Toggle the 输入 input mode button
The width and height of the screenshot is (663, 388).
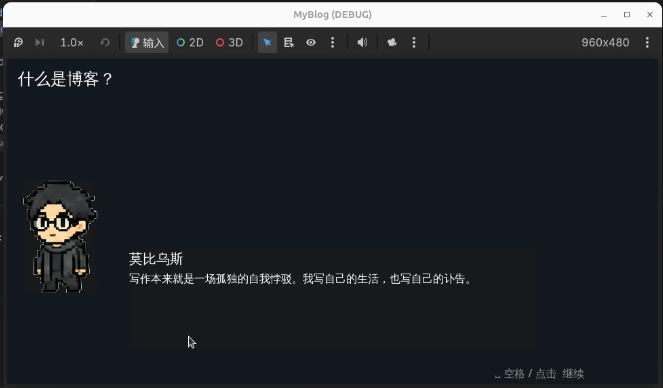tap(147, 42)
